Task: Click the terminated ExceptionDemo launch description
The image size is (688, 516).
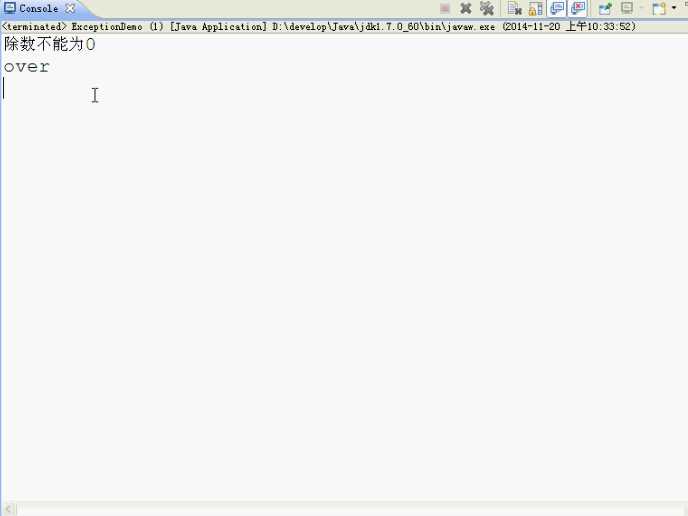Action: (319, 26)
